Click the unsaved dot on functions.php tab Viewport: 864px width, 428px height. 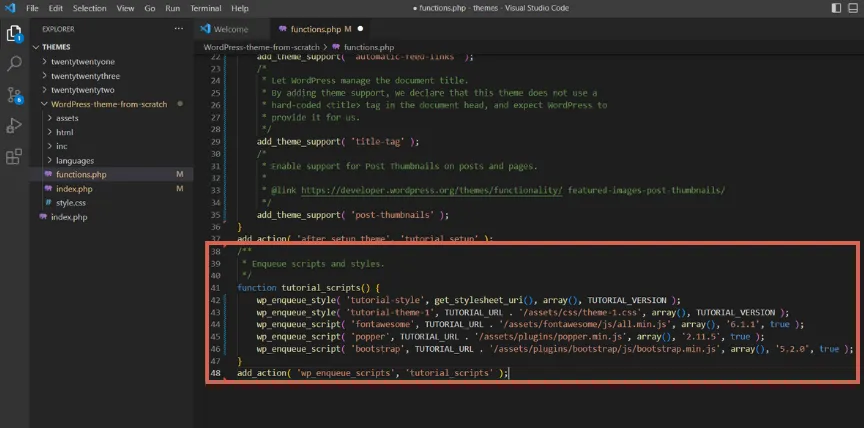pyautogui.click(x=360, y=29)
